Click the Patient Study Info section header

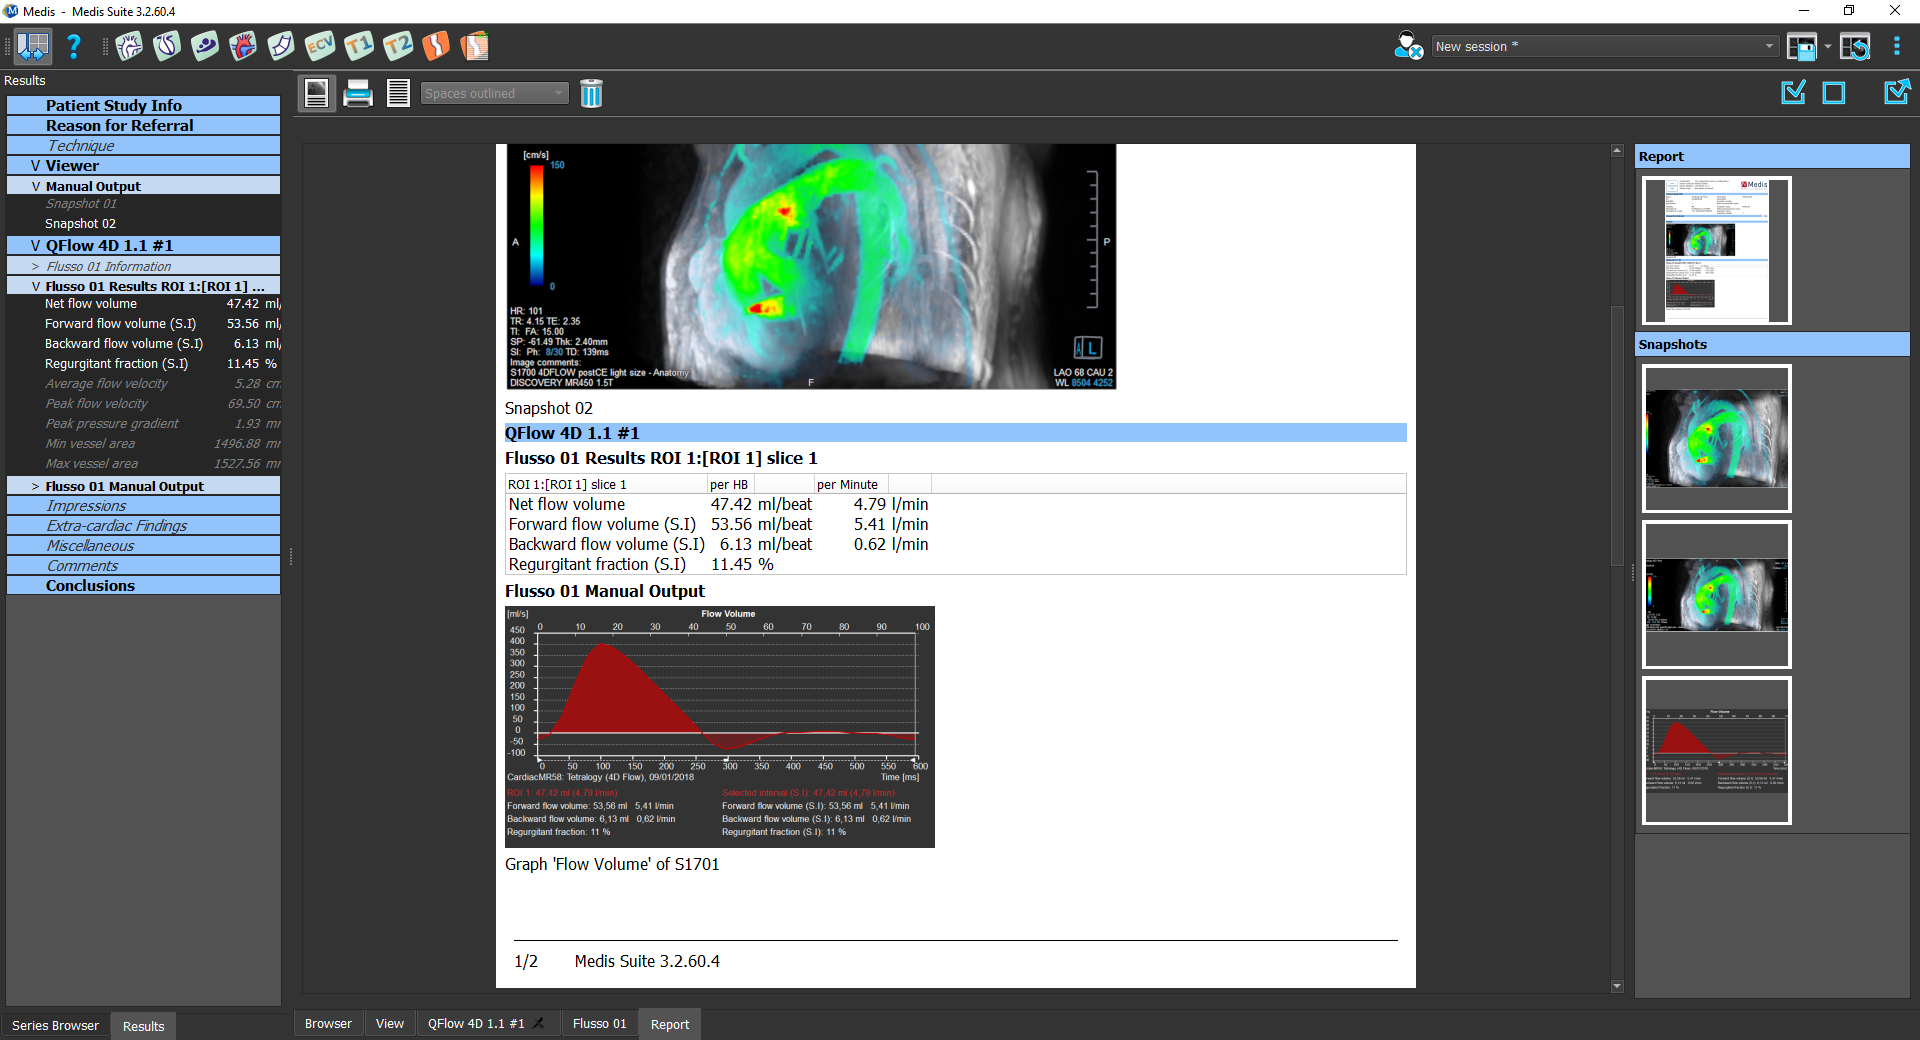click(x=113, y=106)
